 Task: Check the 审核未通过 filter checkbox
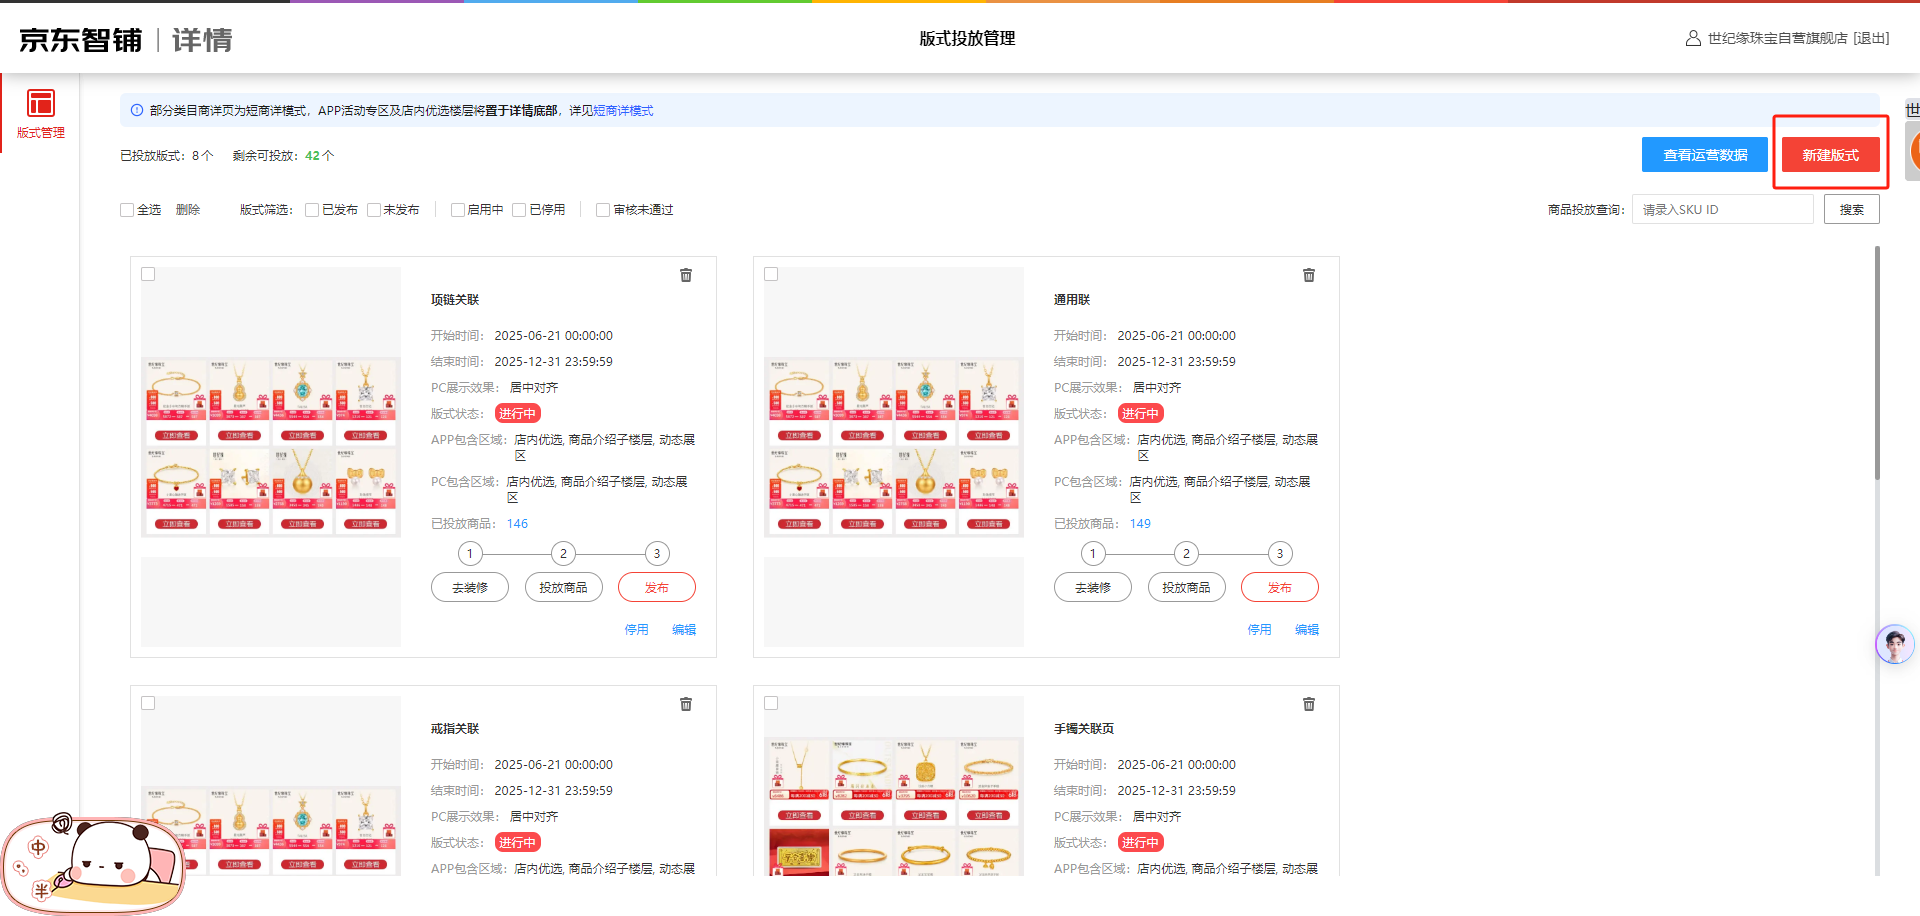(x=603, y=210)
